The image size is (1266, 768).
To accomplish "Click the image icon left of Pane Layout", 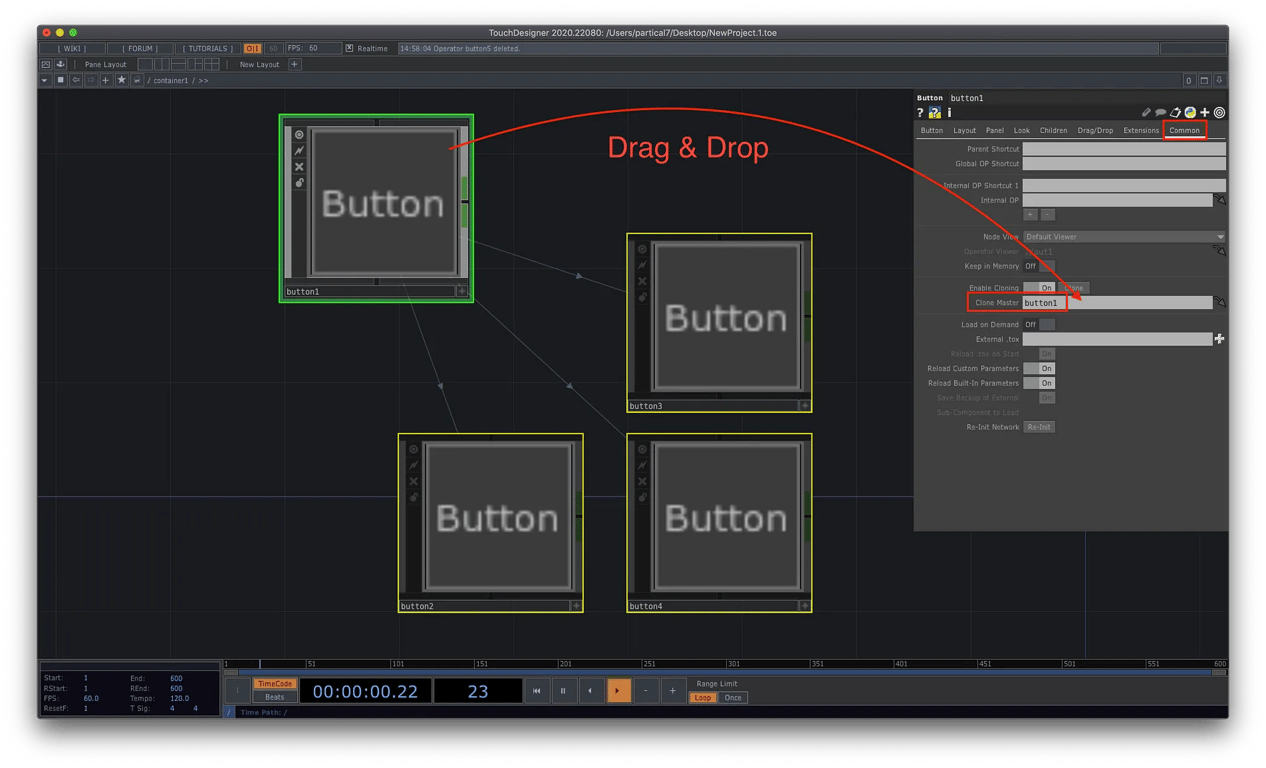I will pos(46,65).
